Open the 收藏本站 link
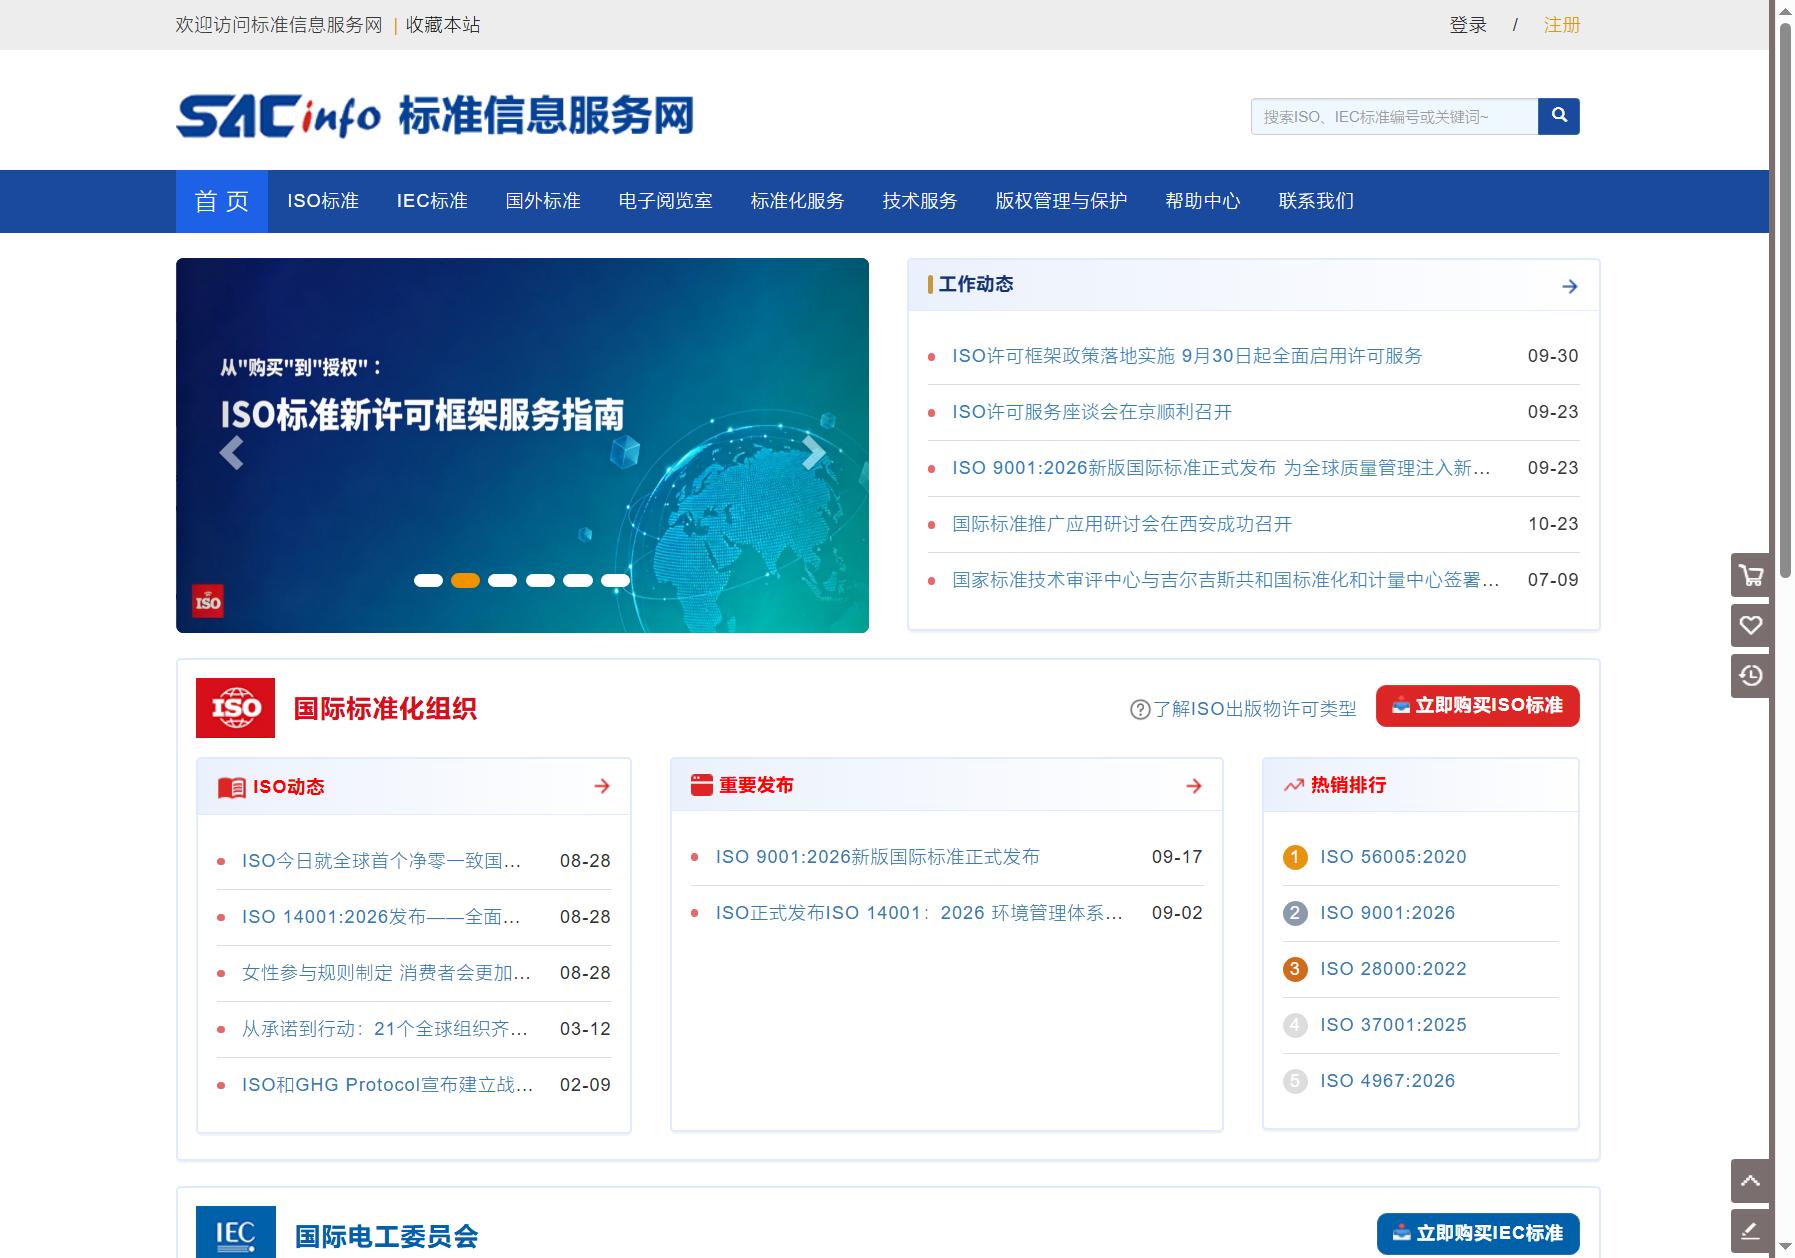The width and height of the screenshot is (1795, 1258). pyautogui.click(x=443, y=25)
